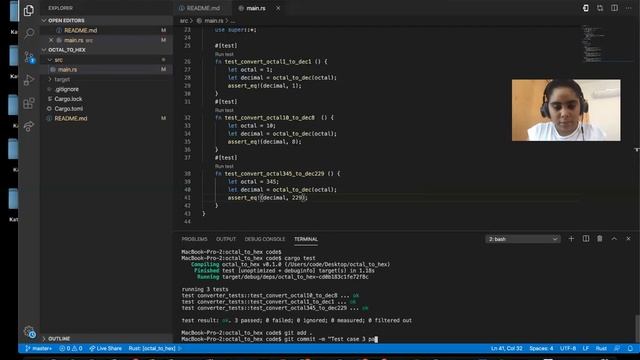
Task: Click the feedback icon in status bar
Action: pos(617,349)
